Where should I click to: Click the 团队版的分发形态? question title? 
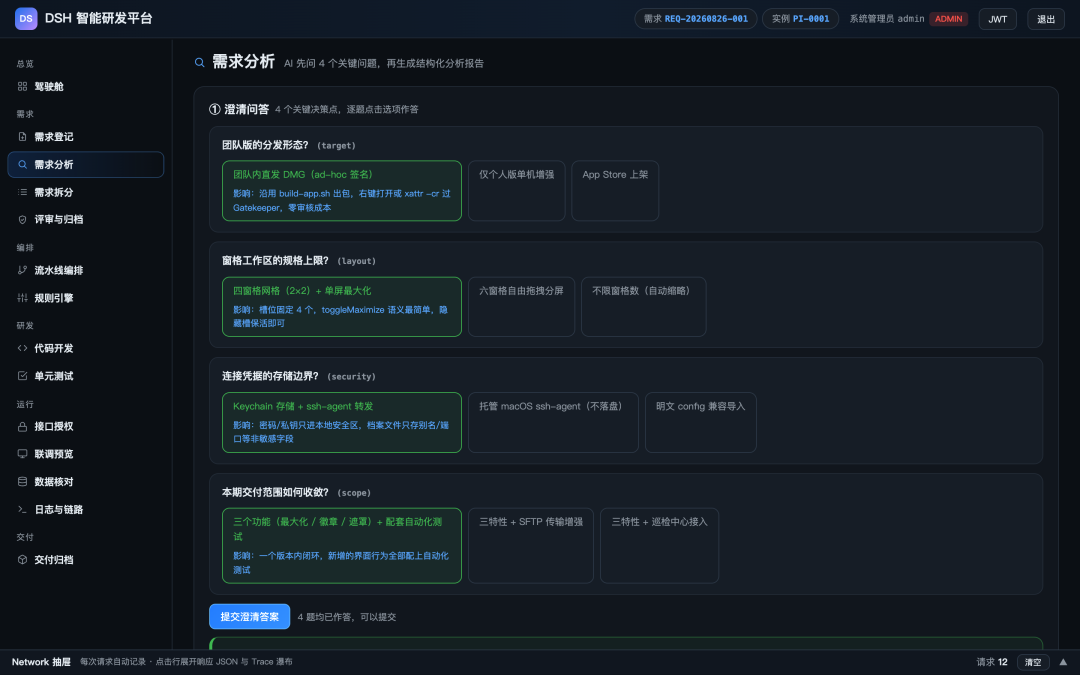[x=265, y=145]
